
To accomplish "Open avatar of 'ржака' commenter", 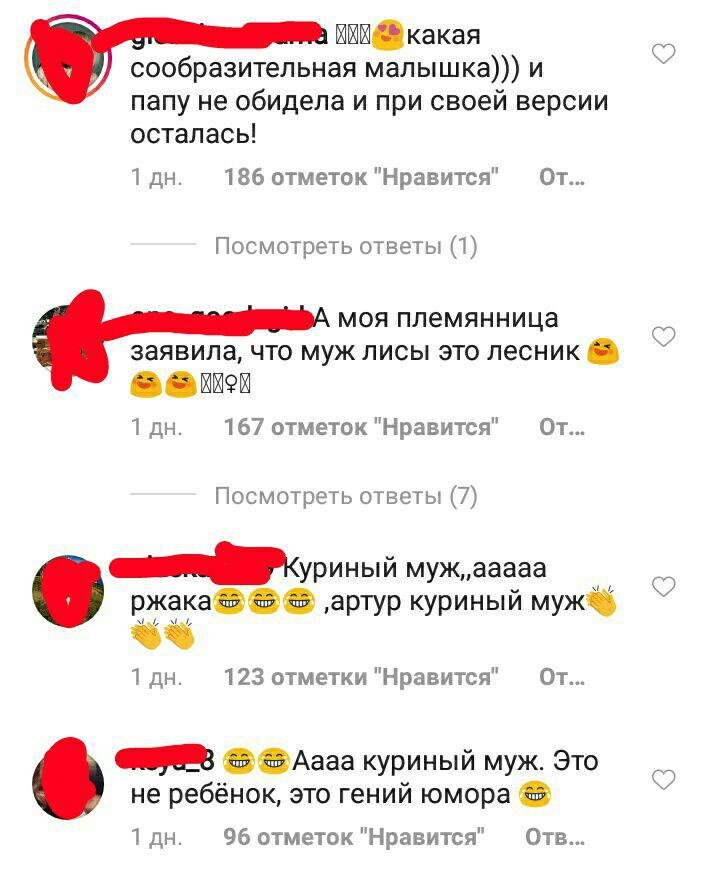I will (x=68, y=591).
